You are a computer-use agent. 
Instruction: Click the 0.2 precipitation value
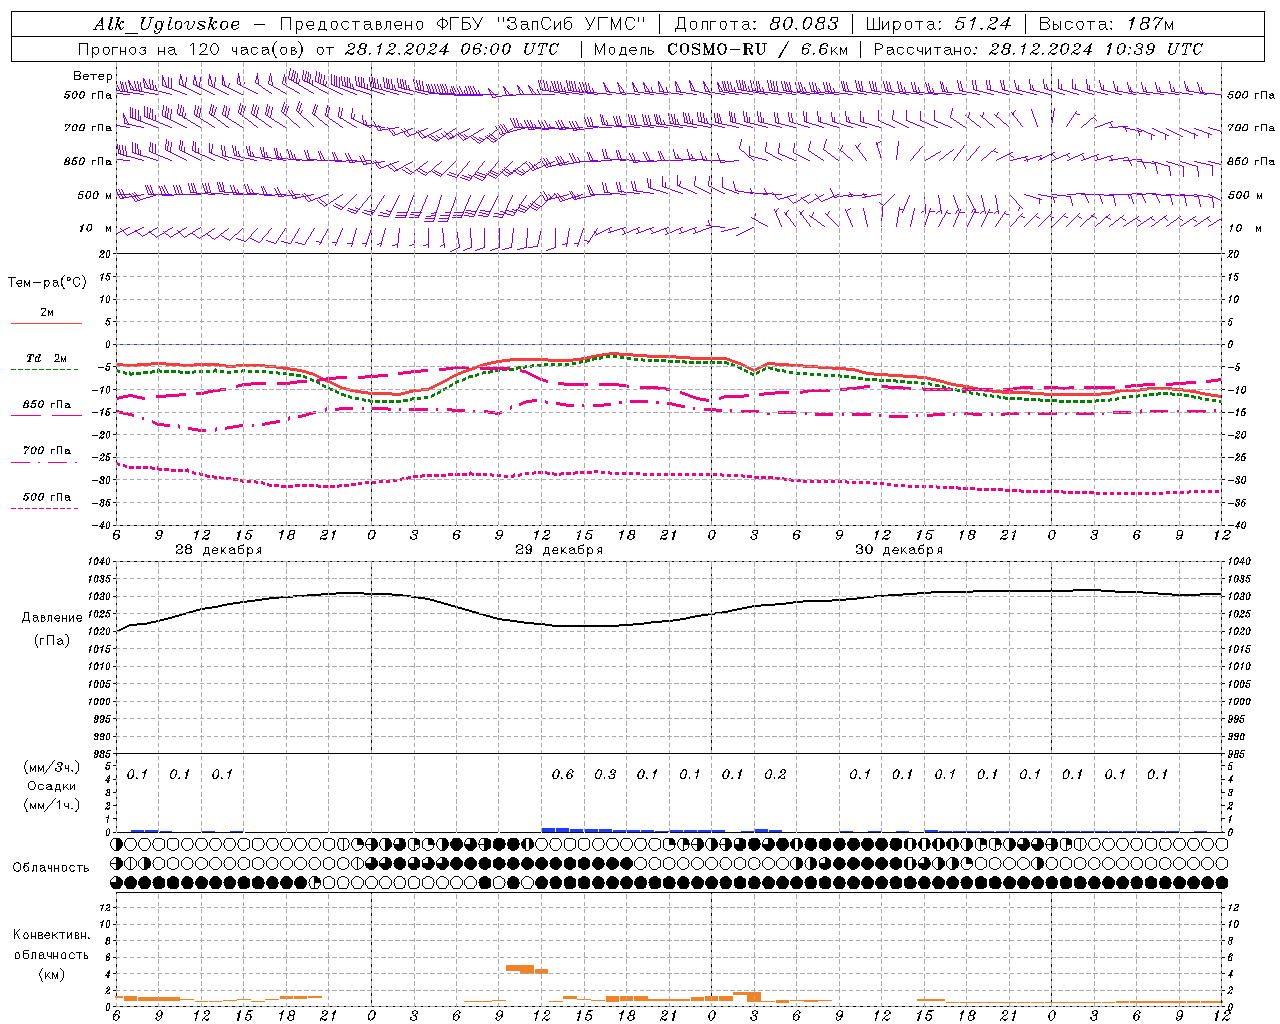tap(775, 775)
